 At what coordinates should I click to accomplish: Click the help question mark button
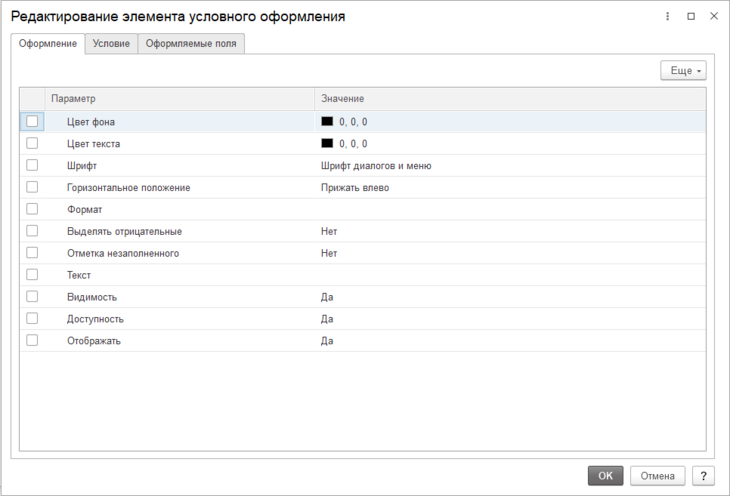(x=703, y=476)
